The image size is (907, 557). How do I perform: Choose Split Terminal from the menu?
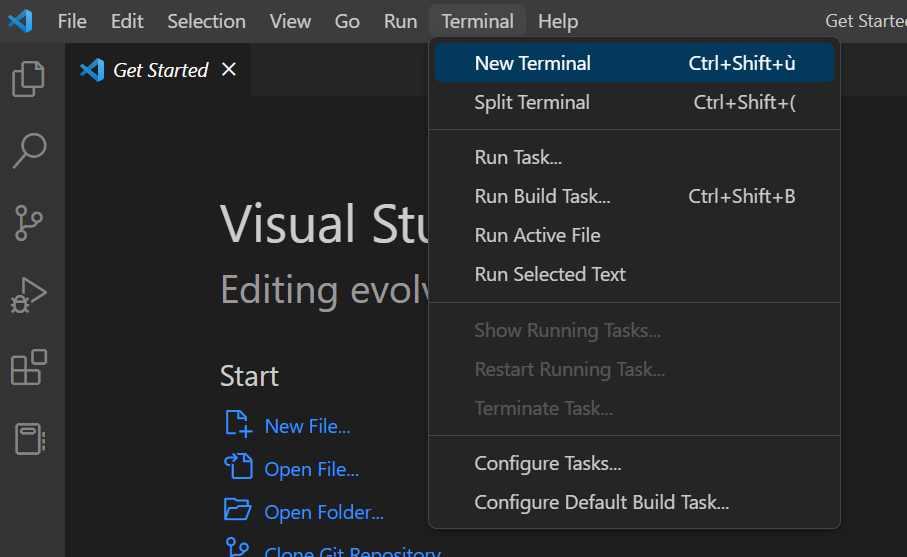[x=635, y=102]
